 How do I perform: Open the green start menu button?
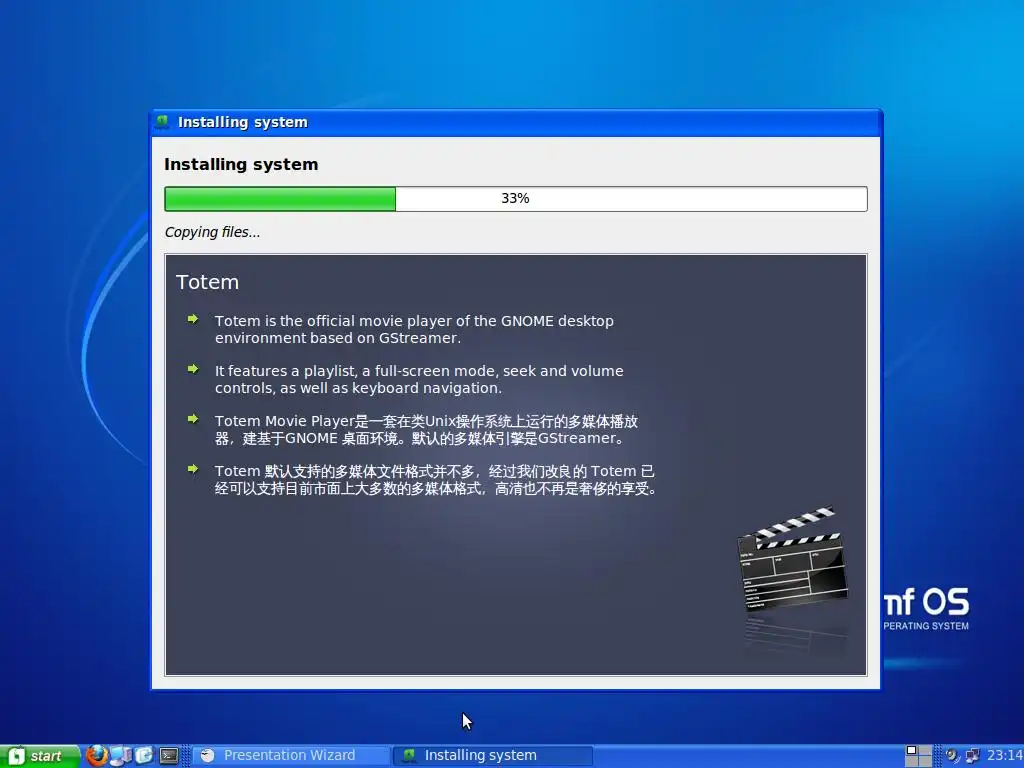pos(39,756)
